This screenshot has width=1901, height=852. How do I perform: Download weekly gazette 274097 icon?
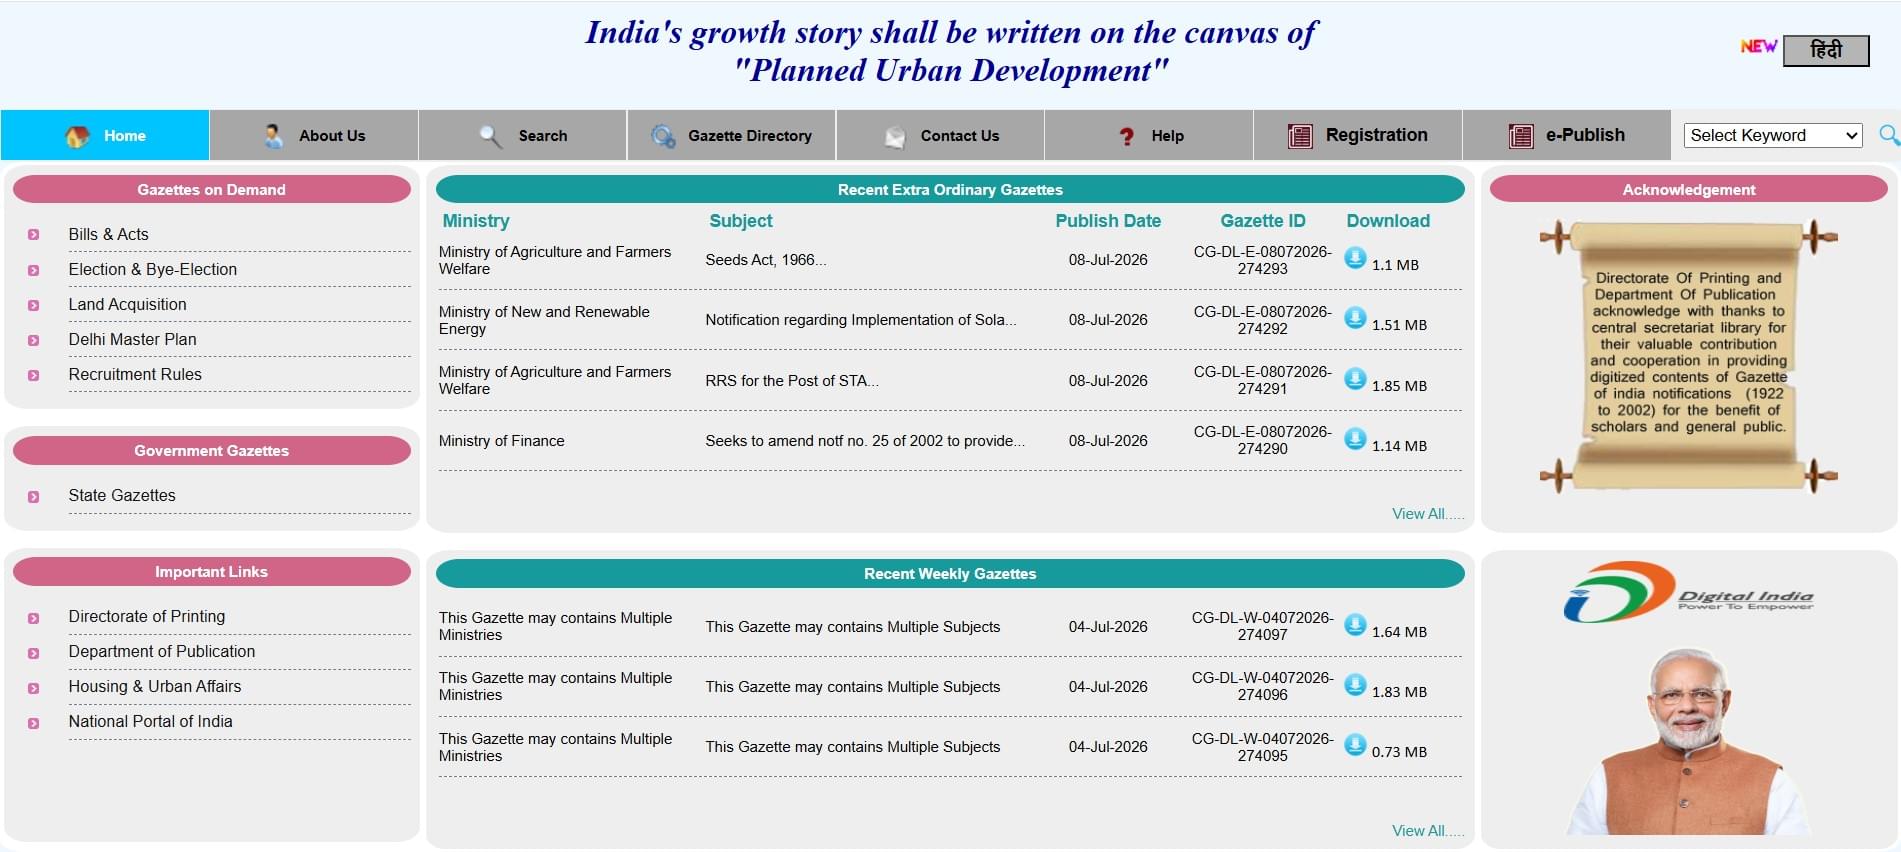point(1355,625)
